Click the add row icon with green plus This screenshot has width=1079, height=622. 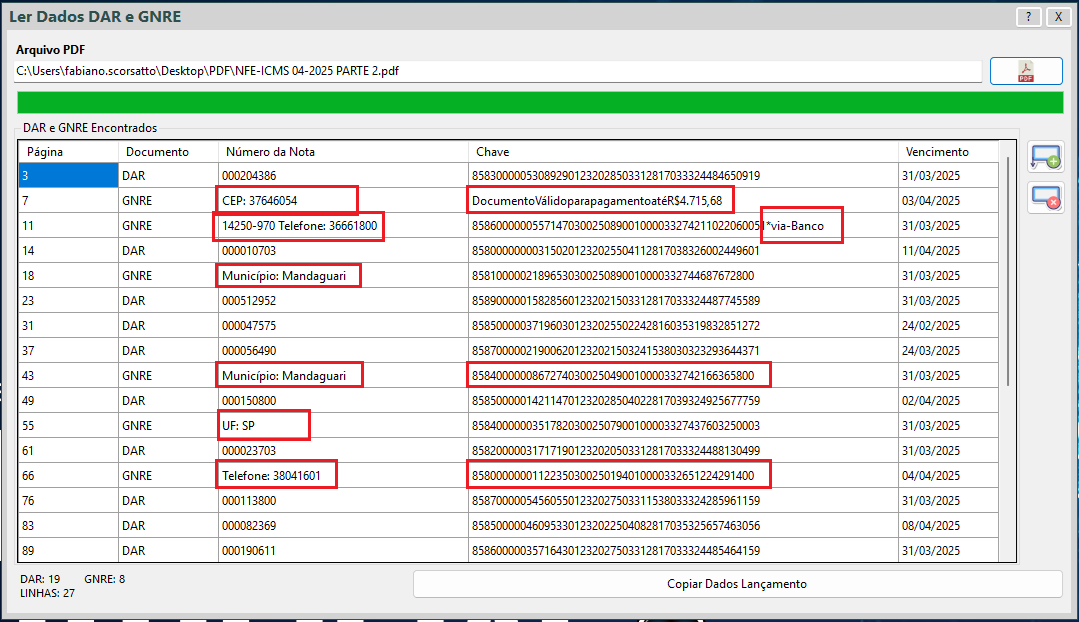[1045, 157]
